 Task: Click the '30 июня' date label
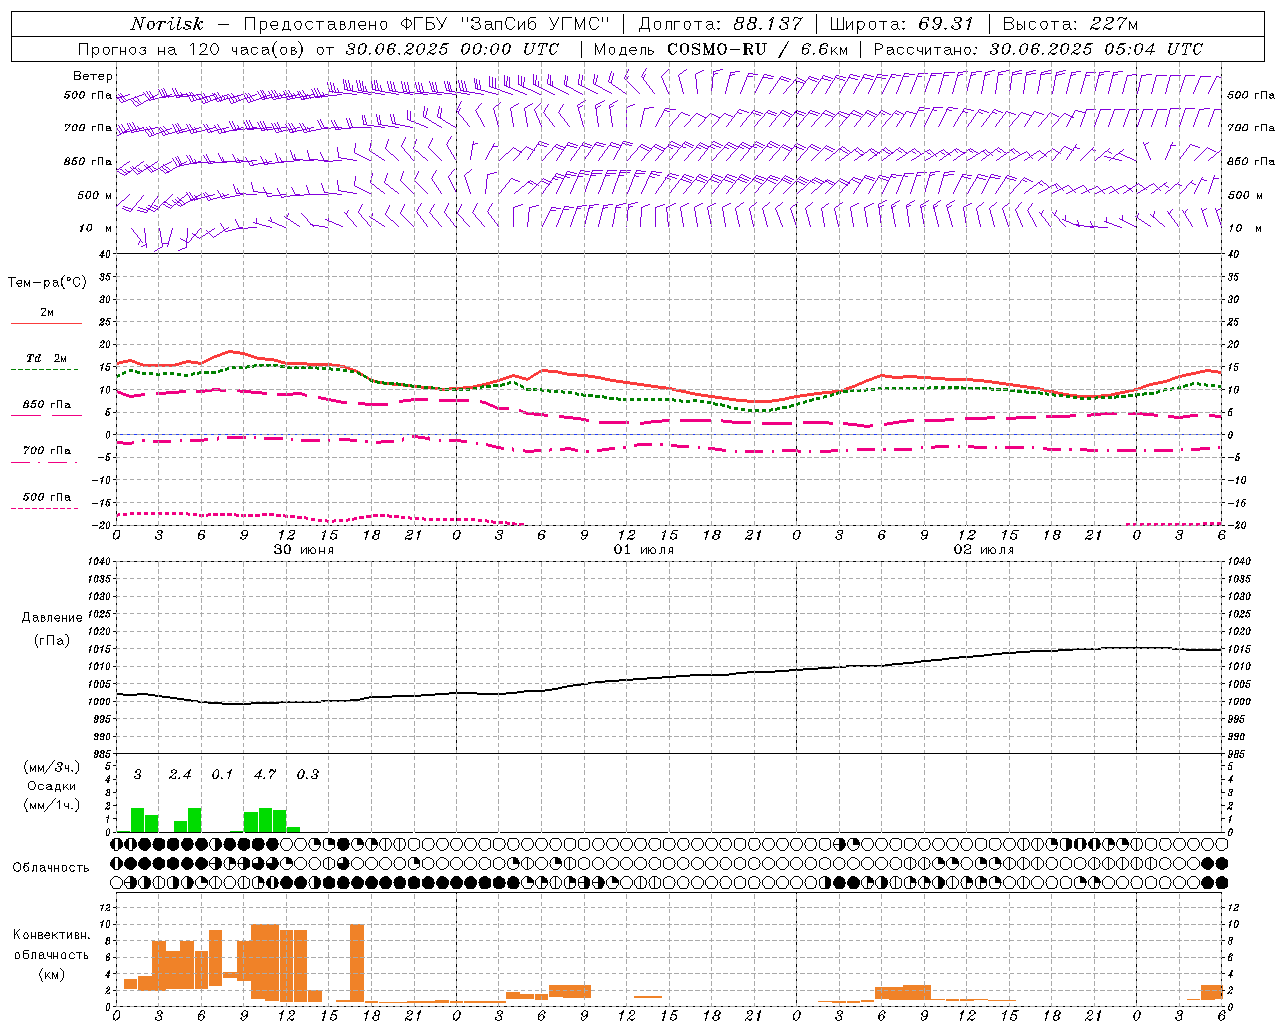click(x=304, y=550)
